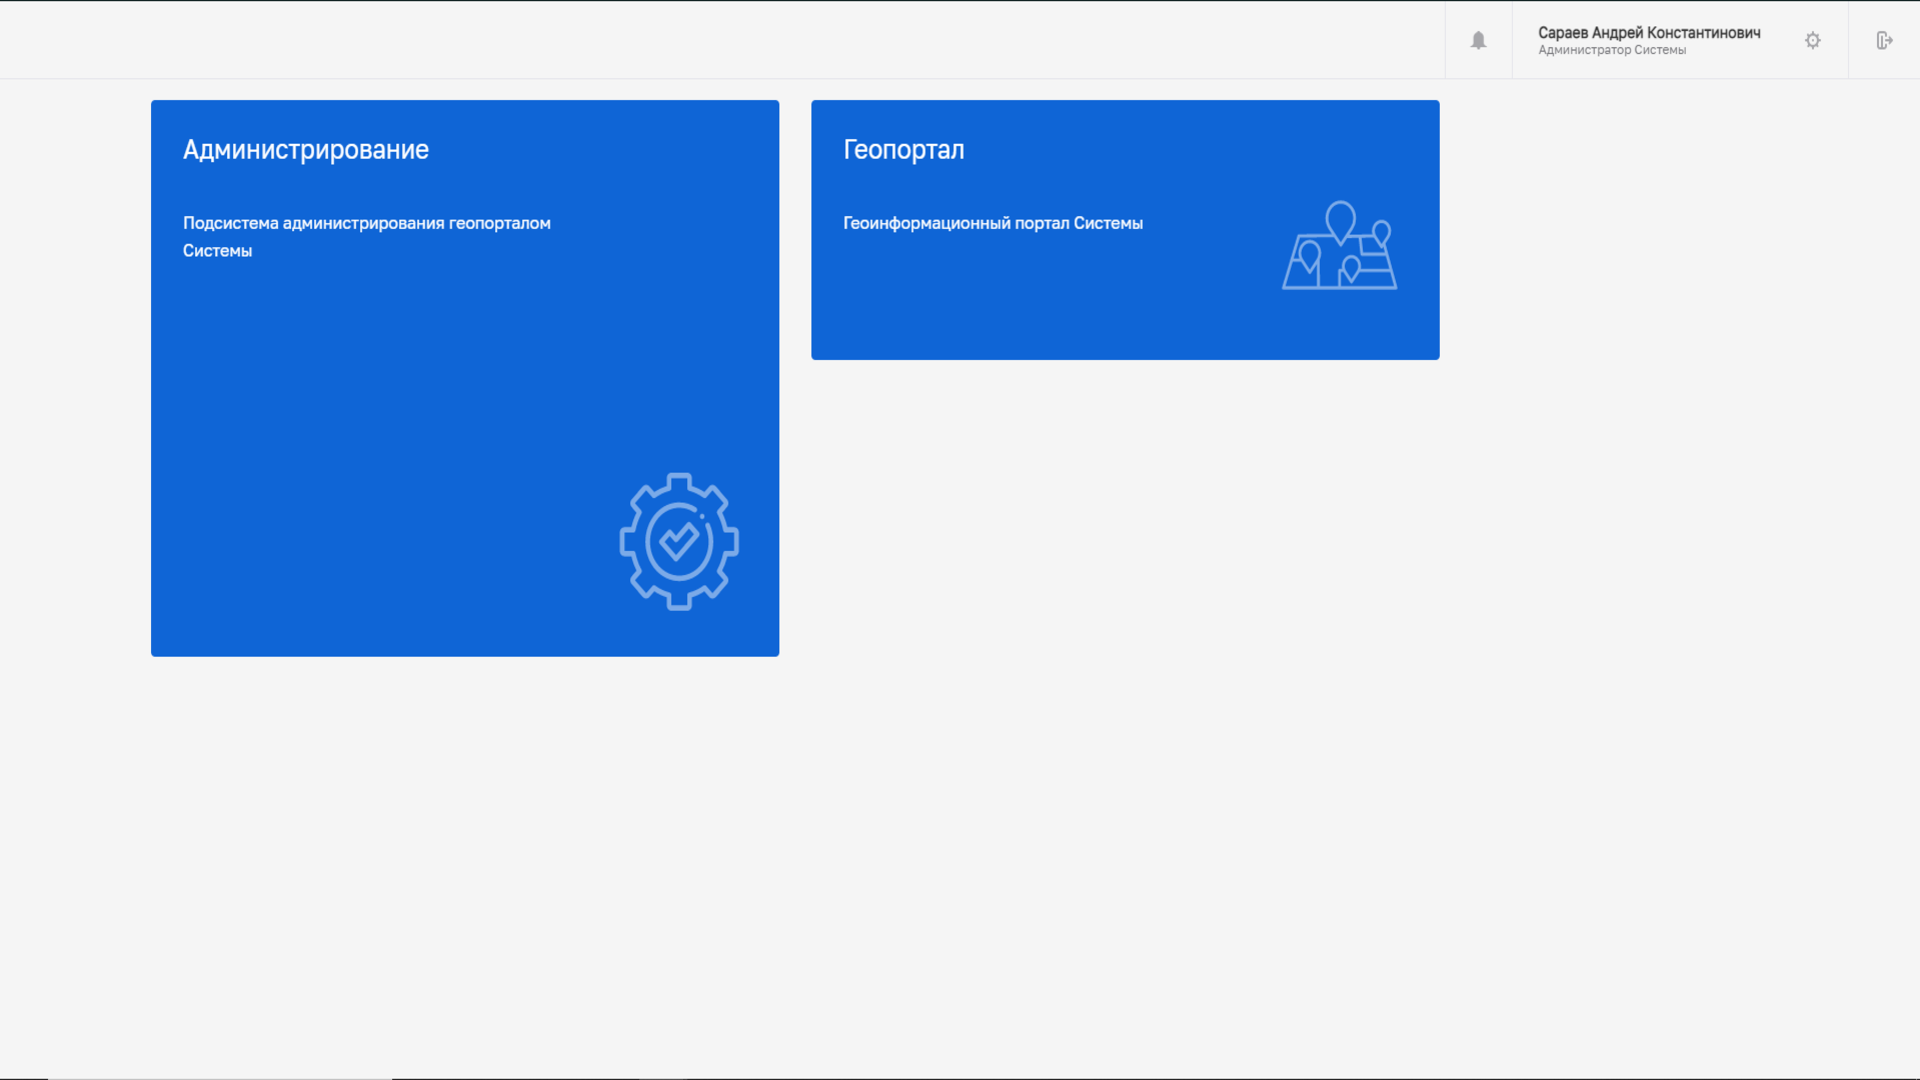This screenshot has width=1920, height=1080.
Task: Click description Геоинформационный портал Системы
Action: pyautogui.click(x=993, y=223)
